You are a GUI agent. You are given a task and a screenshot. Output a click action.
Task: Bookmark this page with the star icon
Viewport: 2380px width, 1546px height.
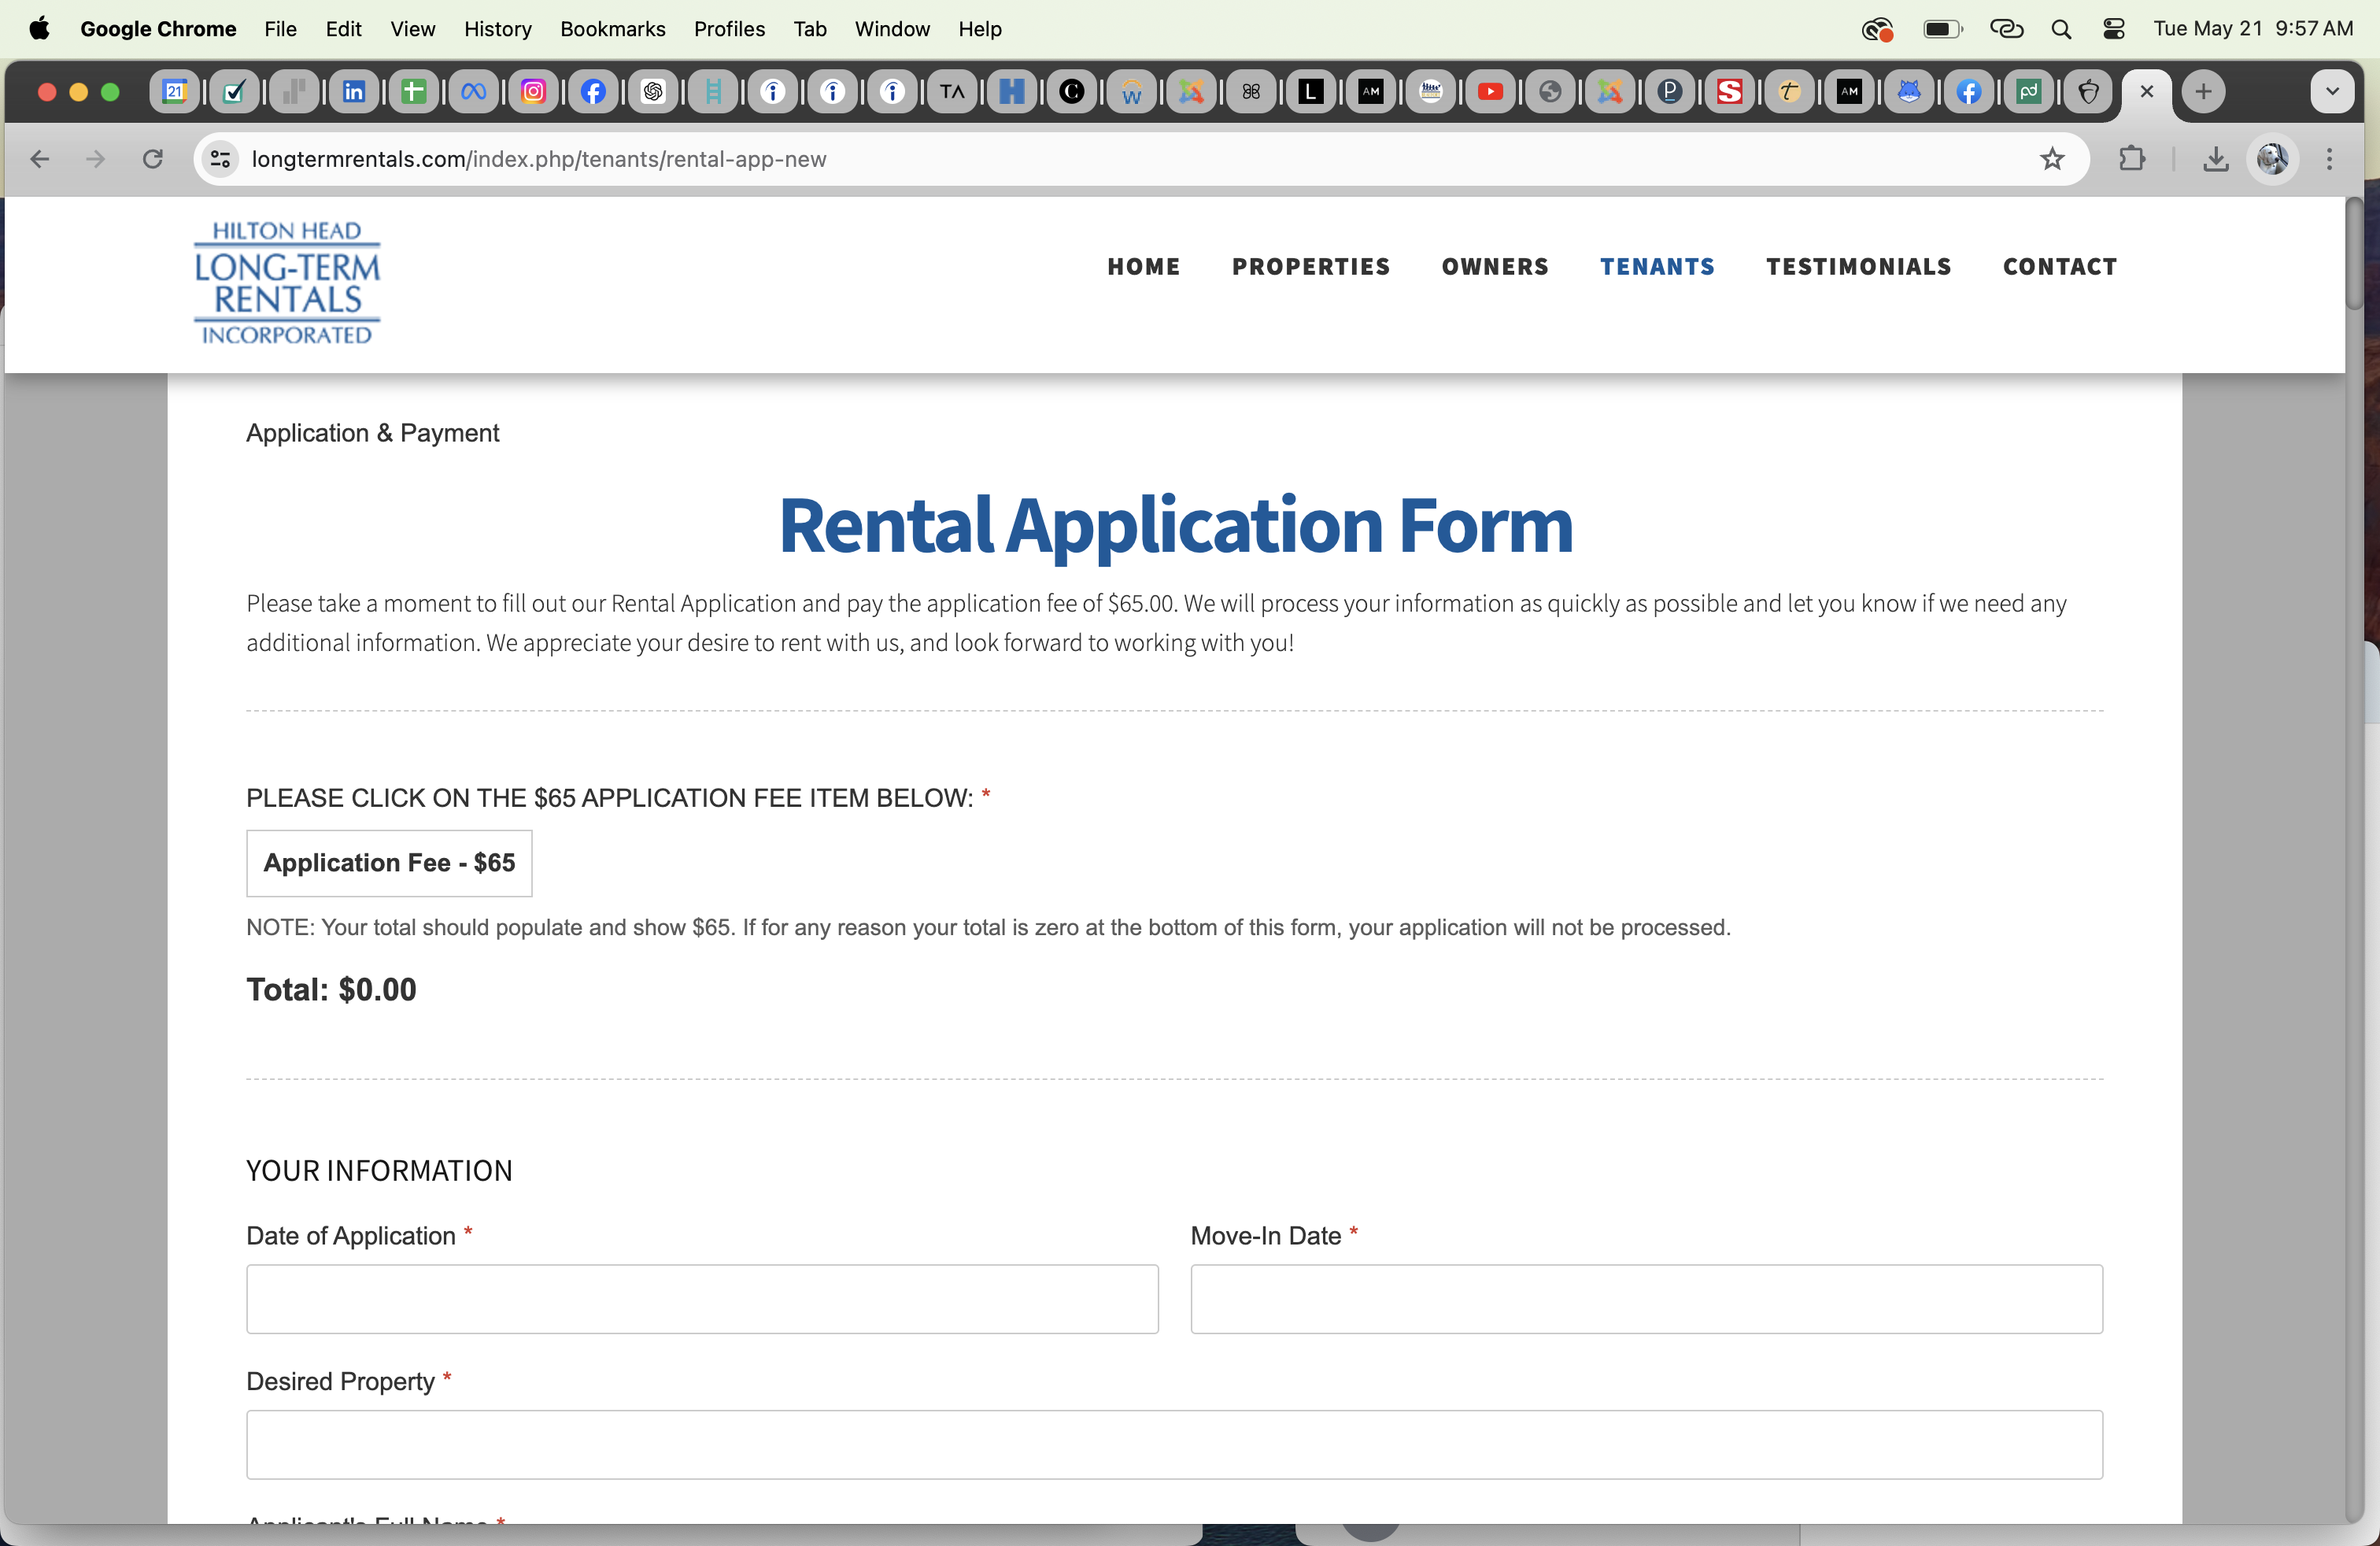(x=2052, y=159)
